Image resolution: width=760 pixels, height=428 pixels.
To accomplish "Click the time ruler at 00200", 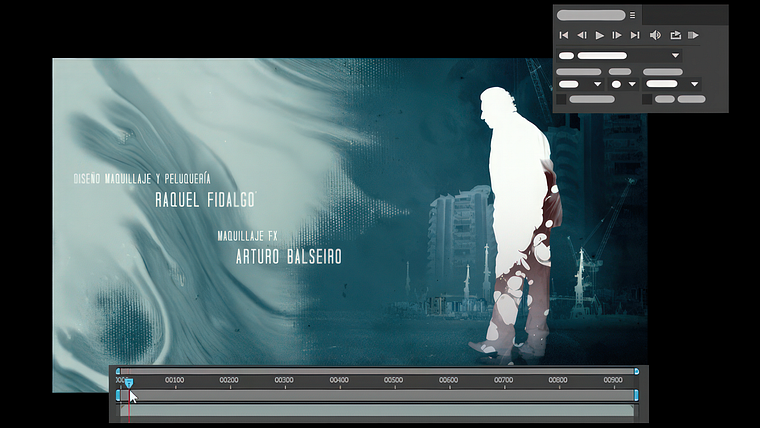I will coord(229,380).
